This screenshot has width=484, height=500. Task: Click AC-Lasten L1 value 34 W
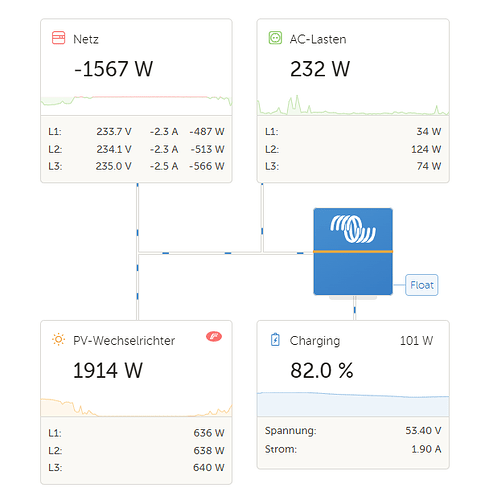(x=429, y=132)
